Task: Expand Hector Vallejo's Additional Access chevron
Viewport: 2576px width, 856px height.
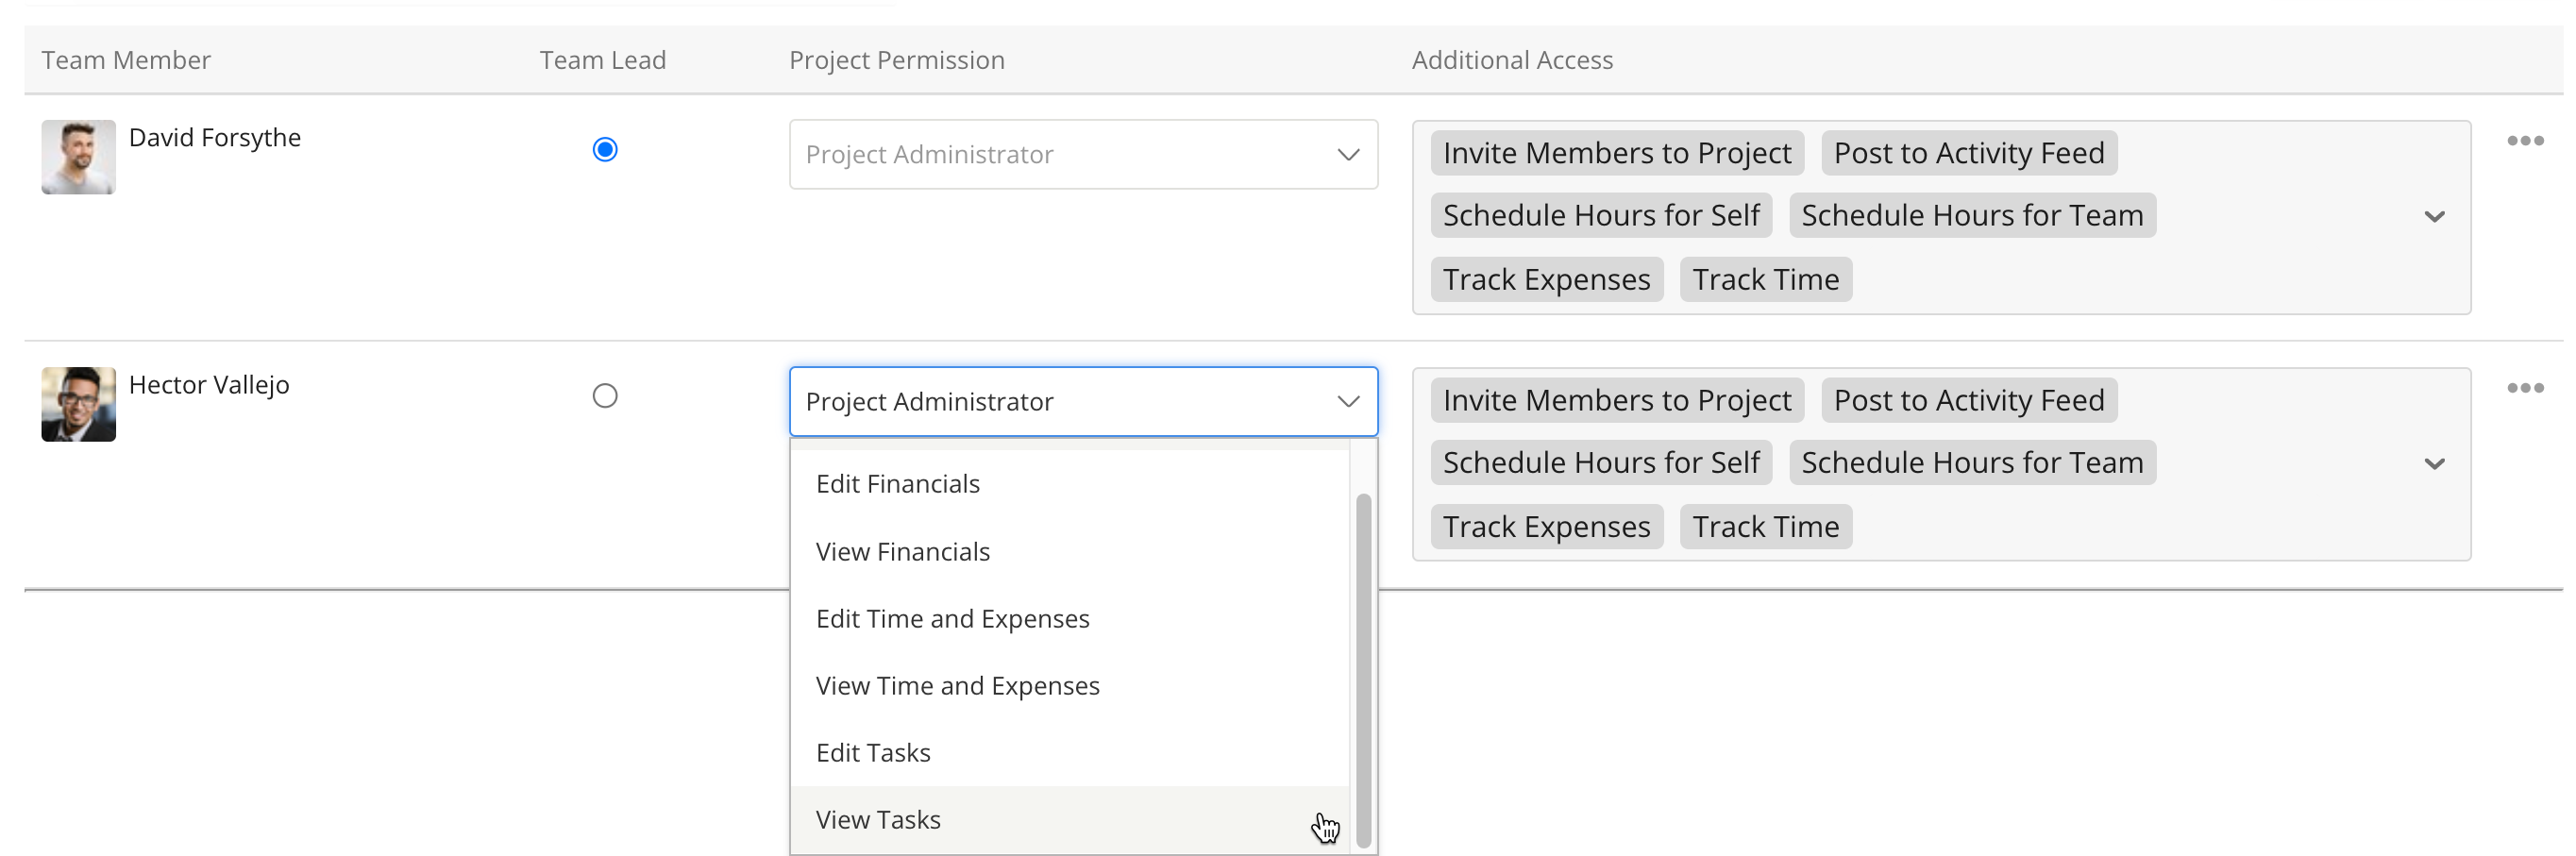Action: (x=2434, y=464)
